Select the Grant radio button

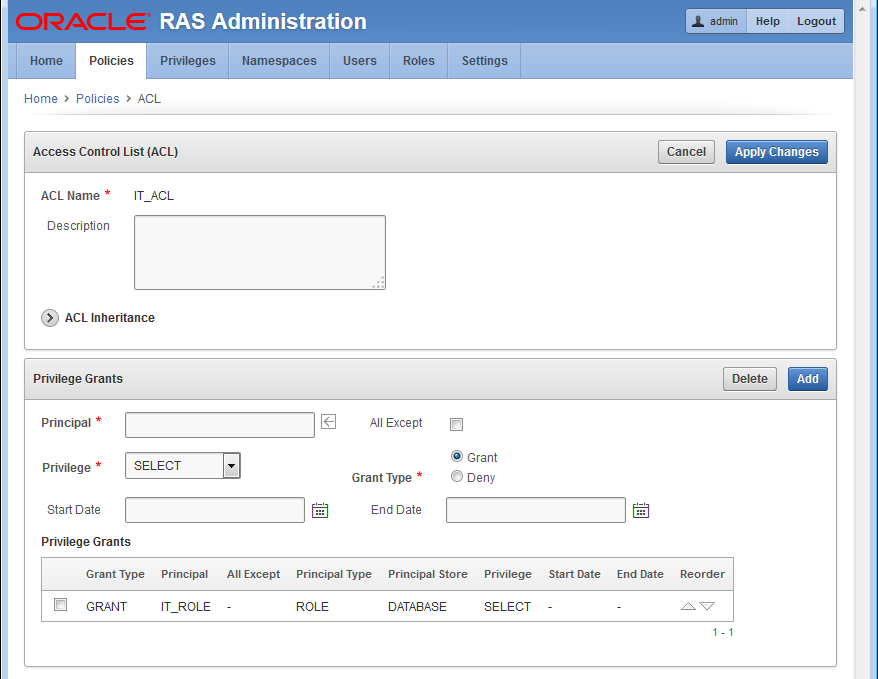[457, 456]
